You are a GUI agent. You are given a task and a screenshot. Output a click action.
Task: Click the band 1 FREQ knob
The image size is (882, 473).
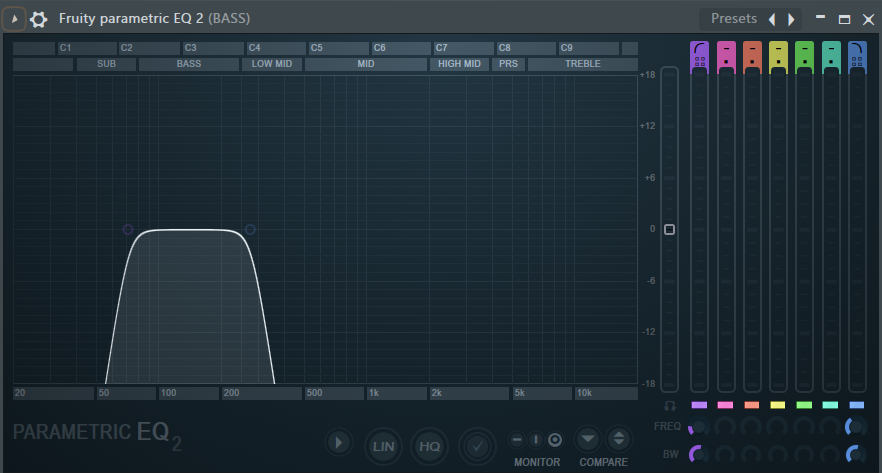pos(699,427)
